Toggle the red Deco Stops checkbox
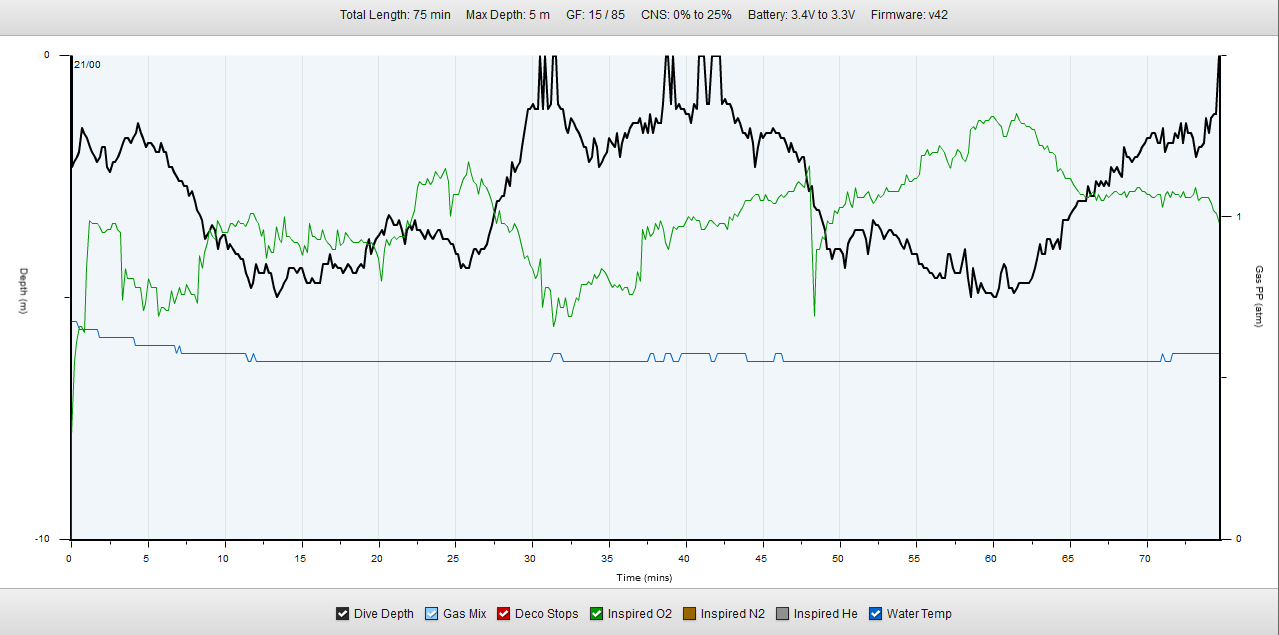Viewport: 1279px width, 635px height. click(x=504, y=614)
